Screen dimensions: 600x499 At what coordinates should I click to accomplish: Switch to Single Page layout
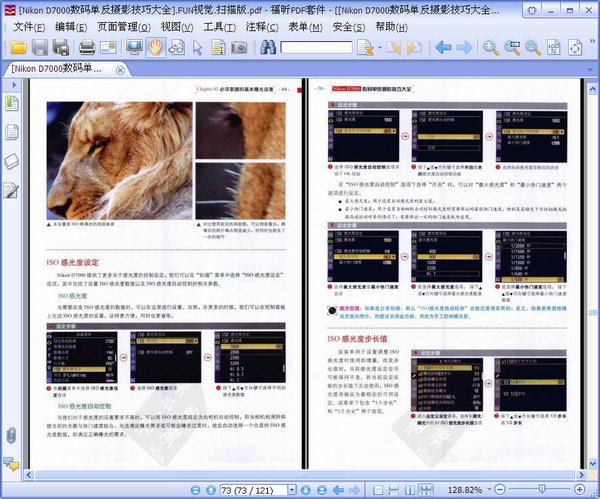[x=378, y=490]
